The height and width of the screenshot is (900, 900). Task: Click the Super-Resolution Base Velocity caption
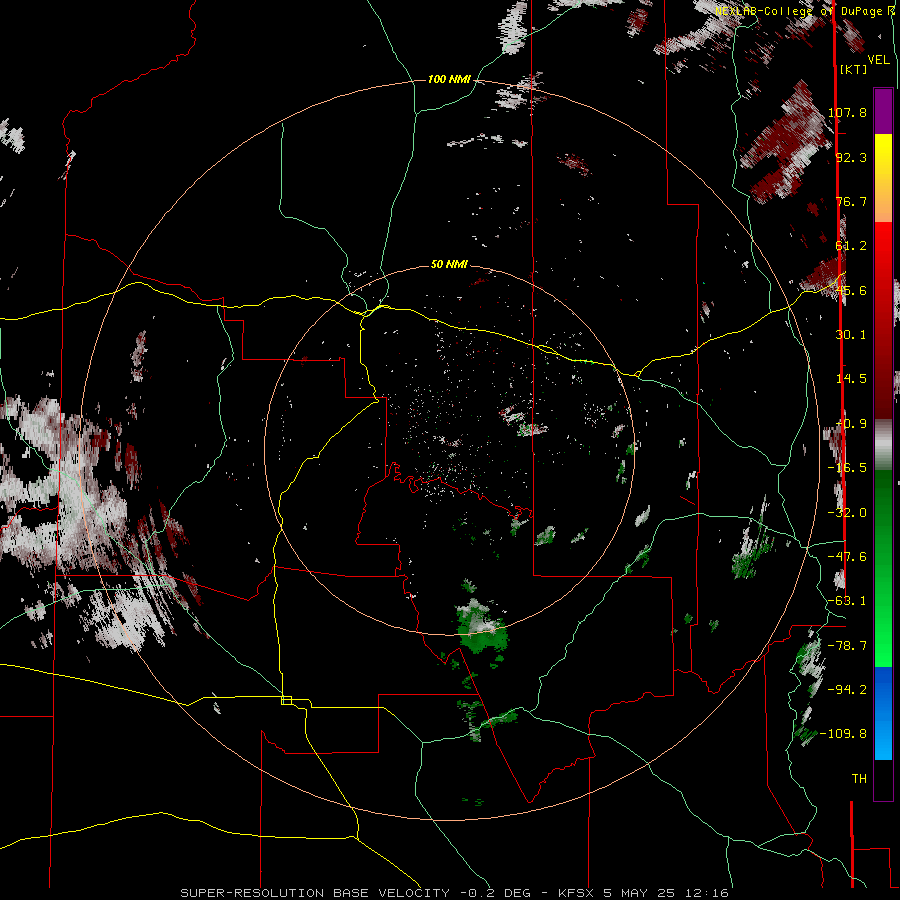(454, 893)
